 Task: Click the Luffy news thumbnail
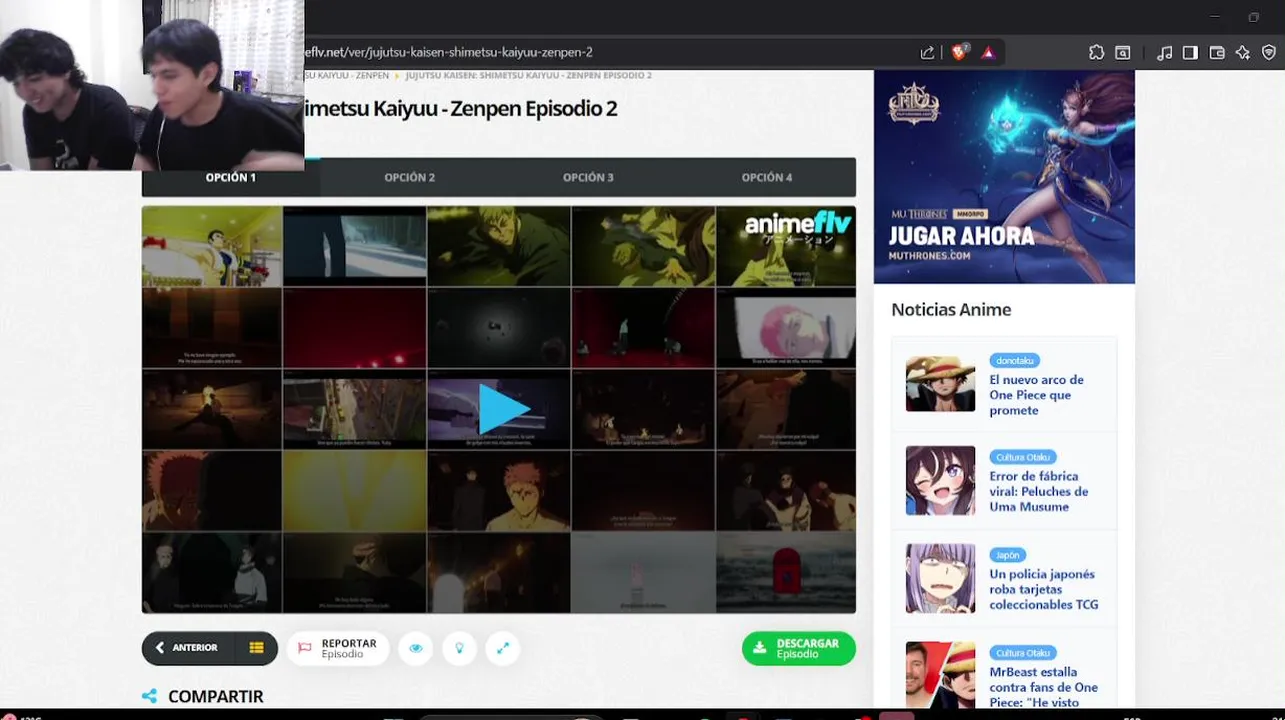coord(940,383)
